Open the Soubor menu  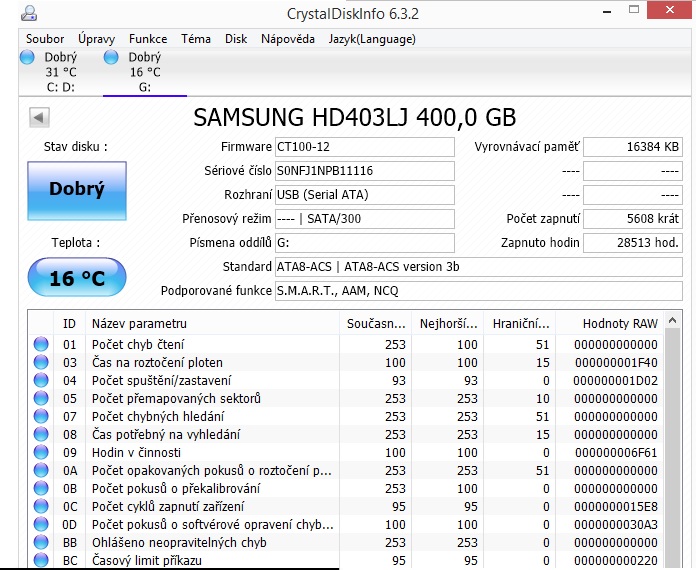click(45, 39)
